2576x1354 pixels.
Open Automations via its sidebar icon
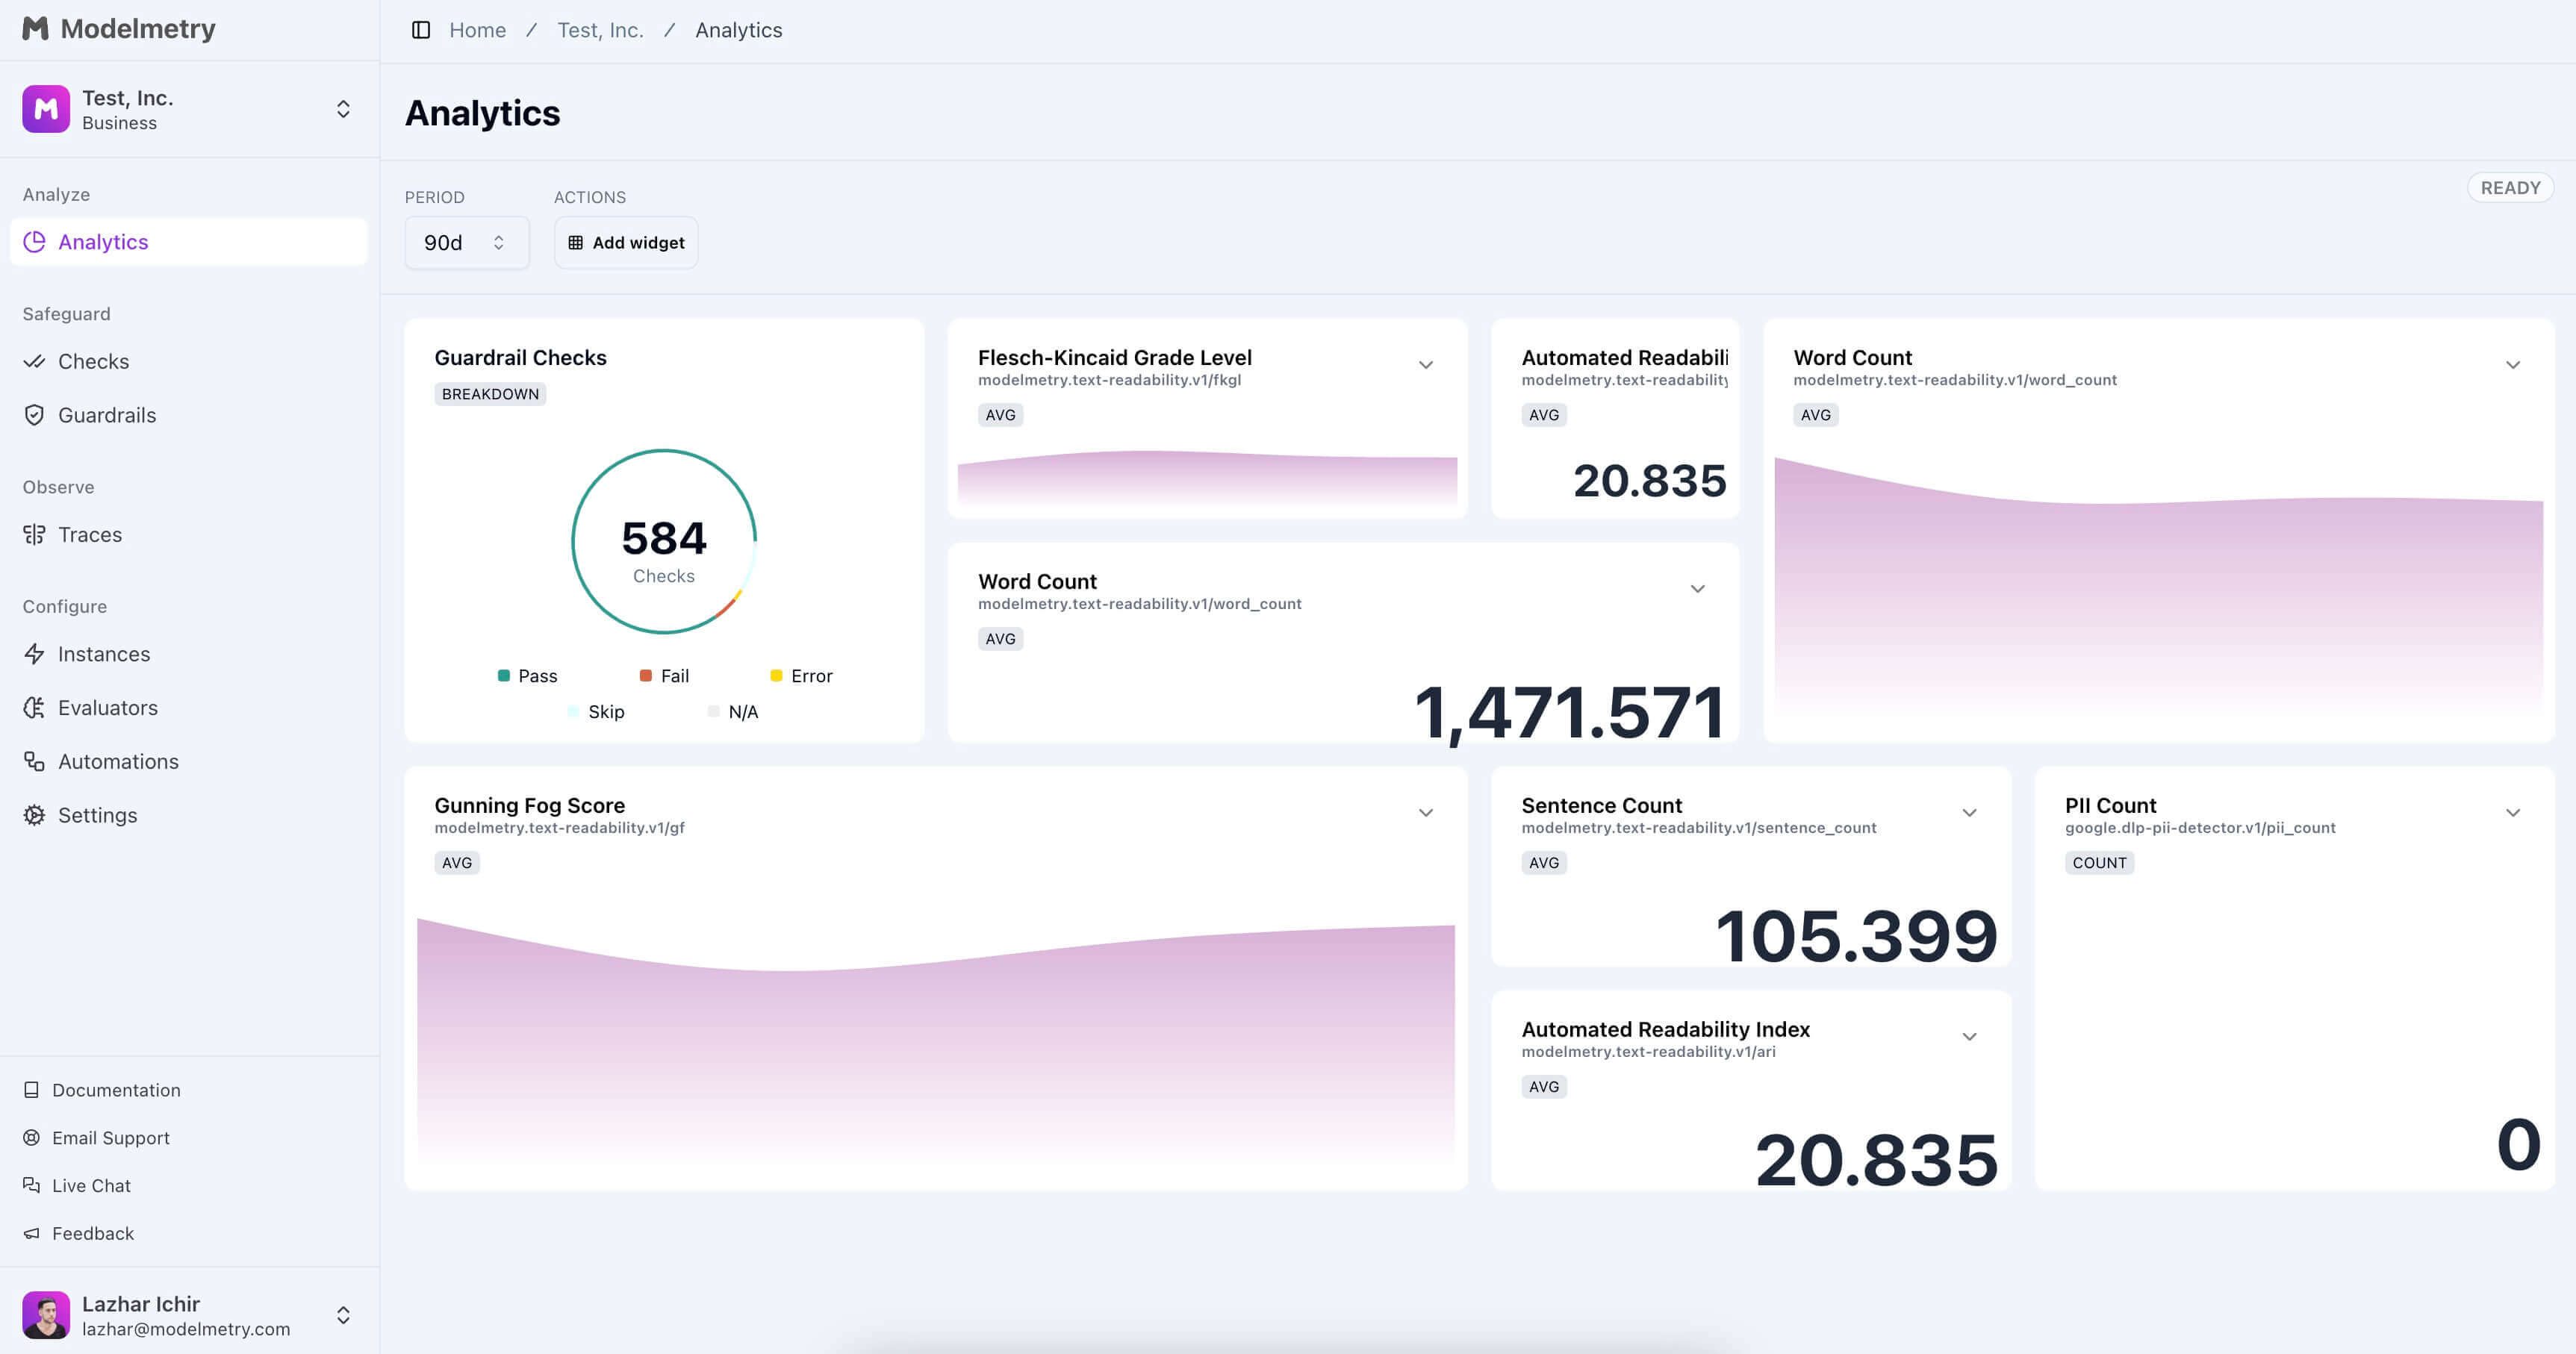coord(34,762)
